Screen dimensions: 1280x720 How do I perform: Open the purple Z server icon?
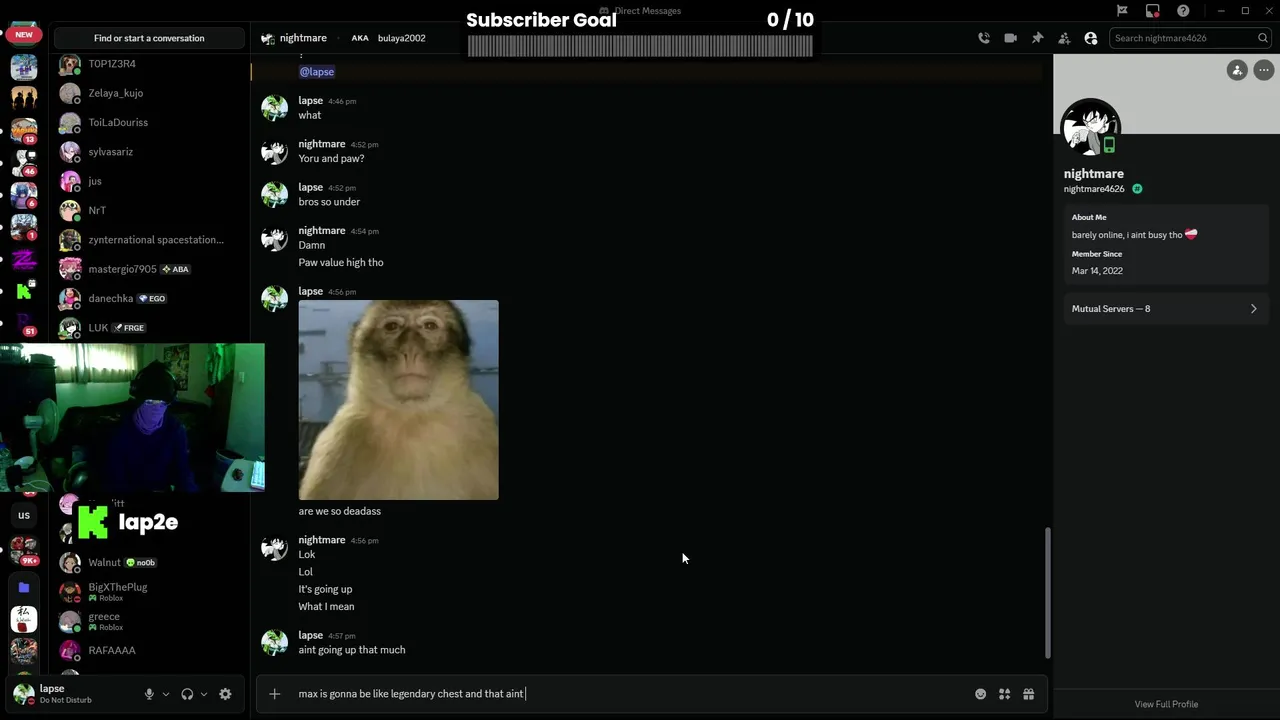(x=24, y=260)
